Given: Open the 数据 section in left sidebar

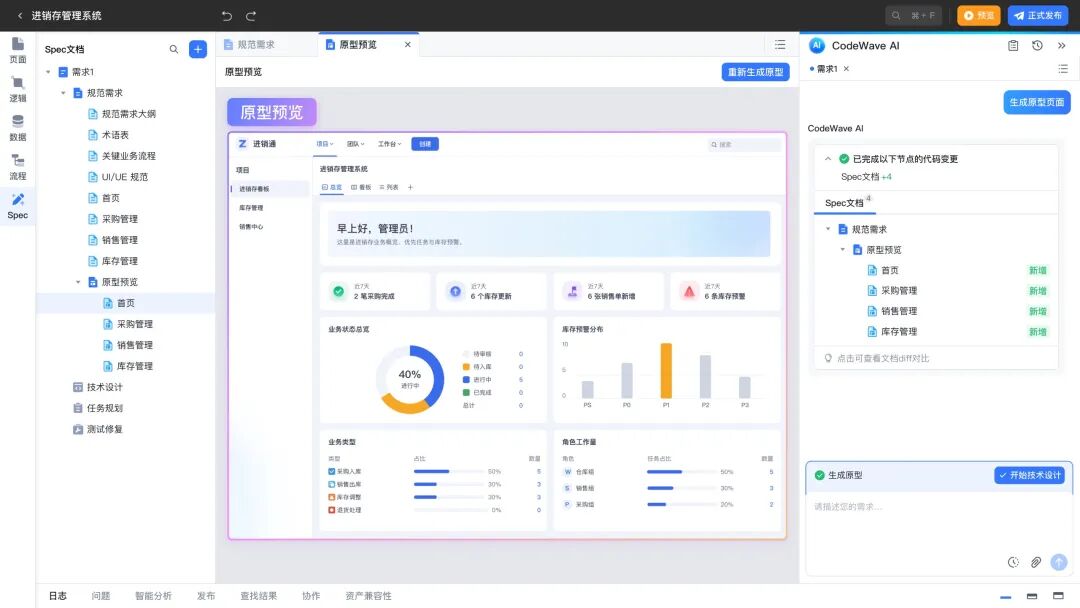Looking at the screenshot, I should 17,128.
